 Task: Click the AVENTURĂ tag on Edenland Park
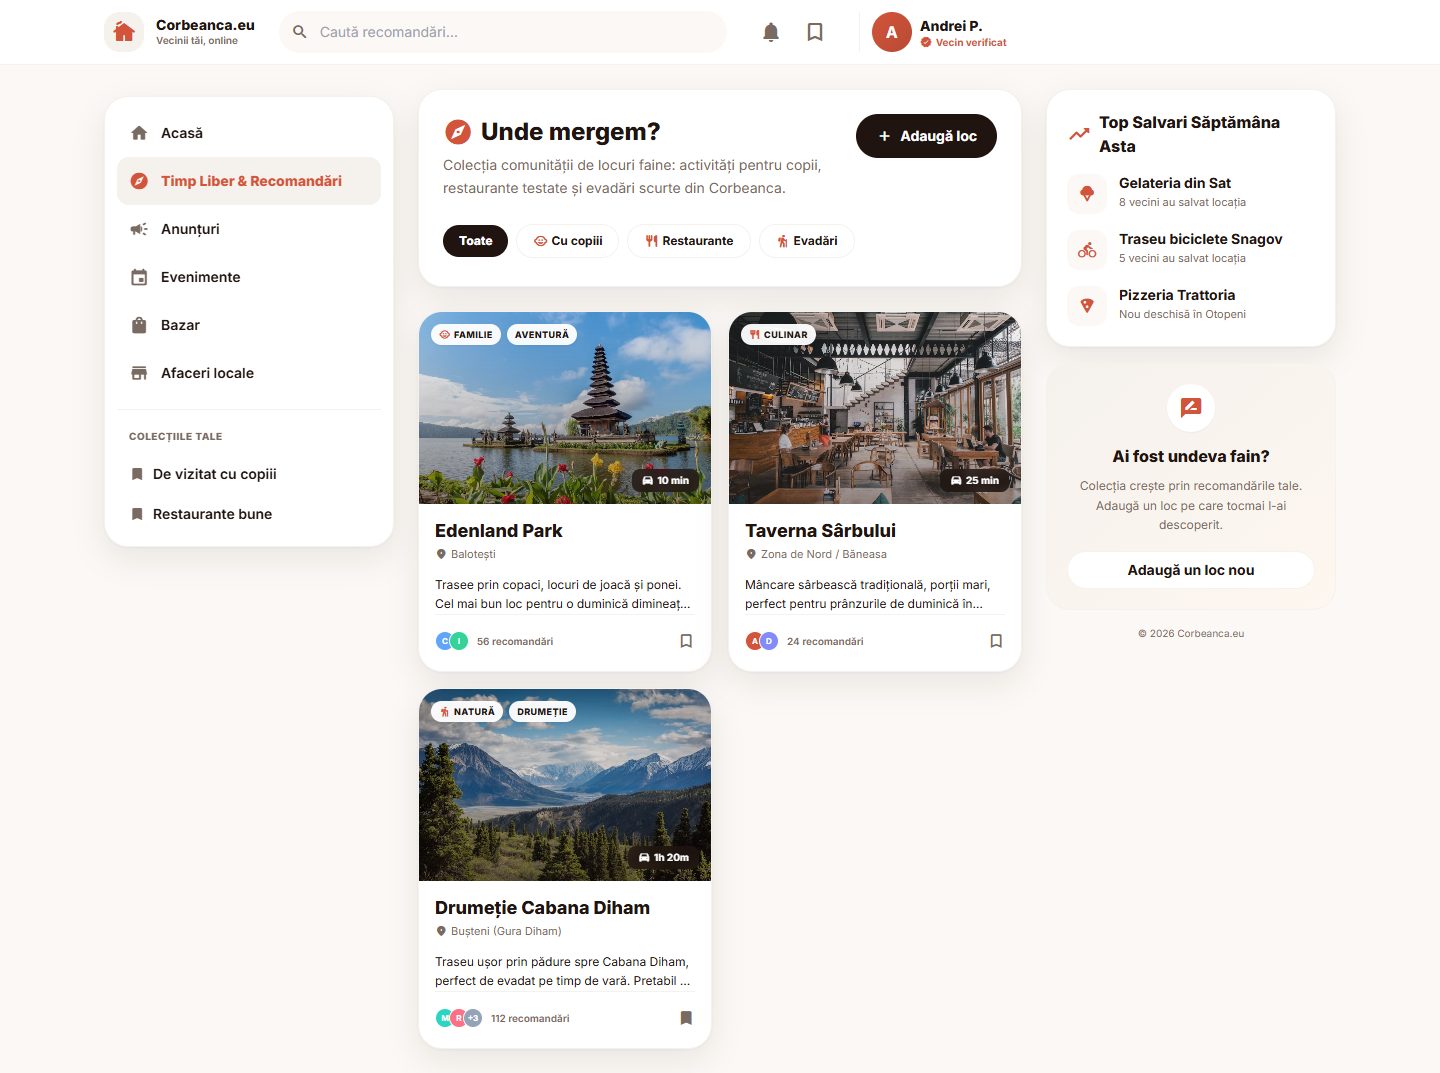[542, 335]
